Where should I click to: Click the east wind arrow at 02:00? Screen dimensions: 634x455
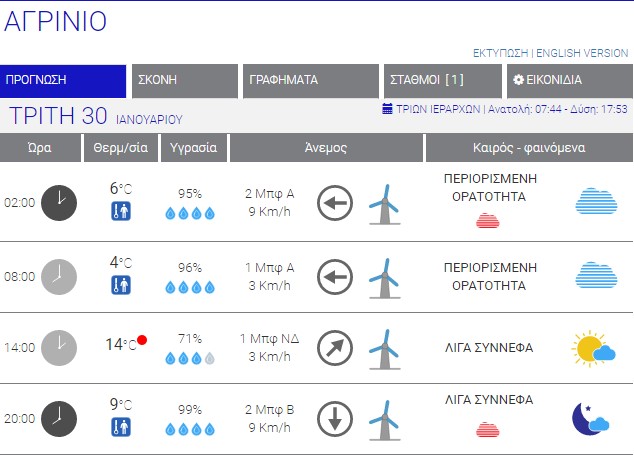coord(335,204)
